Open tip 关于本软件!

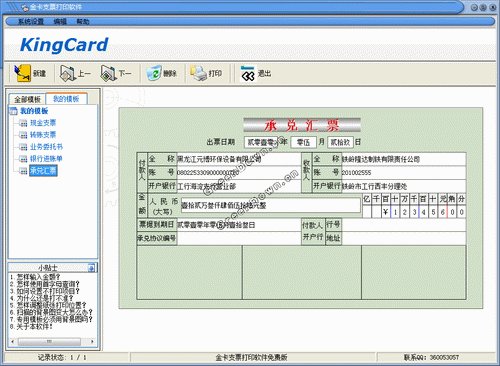click(x=31, y=327)
